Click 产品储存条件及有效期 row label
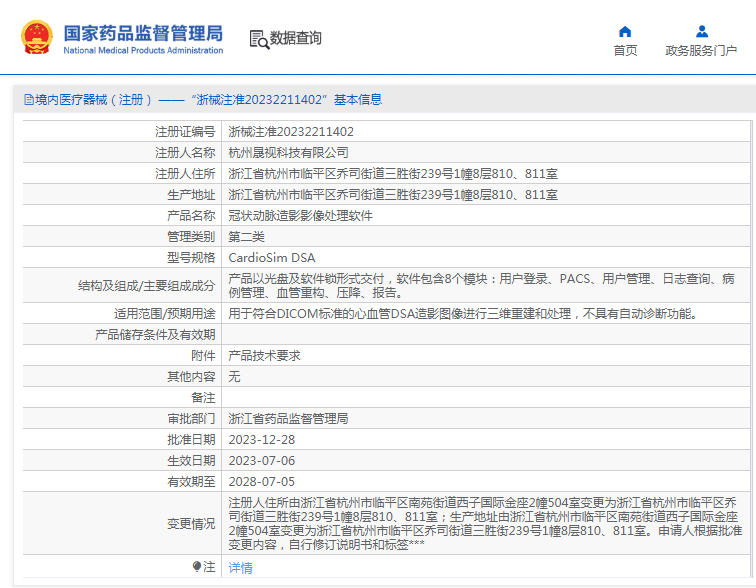 [155, 334]
